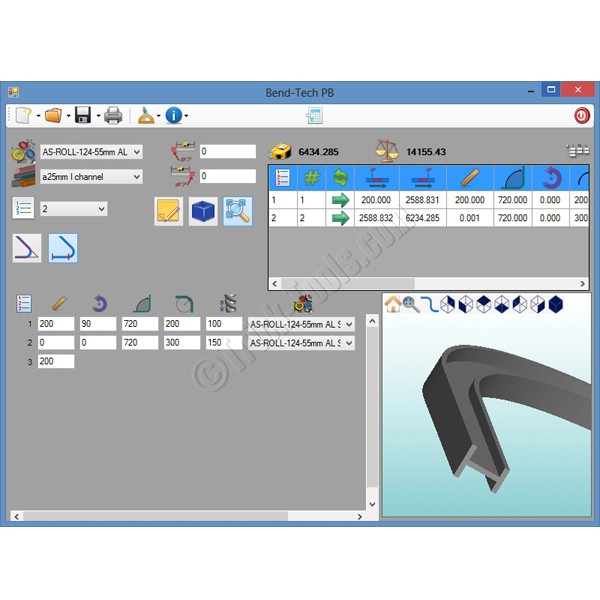This screenshot has height=600, width=600.
Task: Open the info icon dropdown arrow
Action: click(187, 116)
